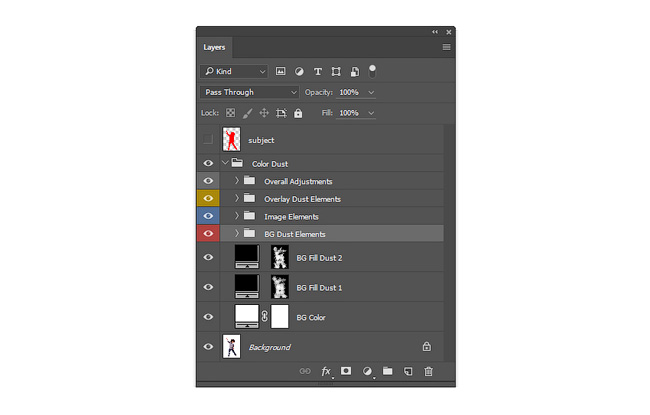Create a new group folder icon

(388, 371)
